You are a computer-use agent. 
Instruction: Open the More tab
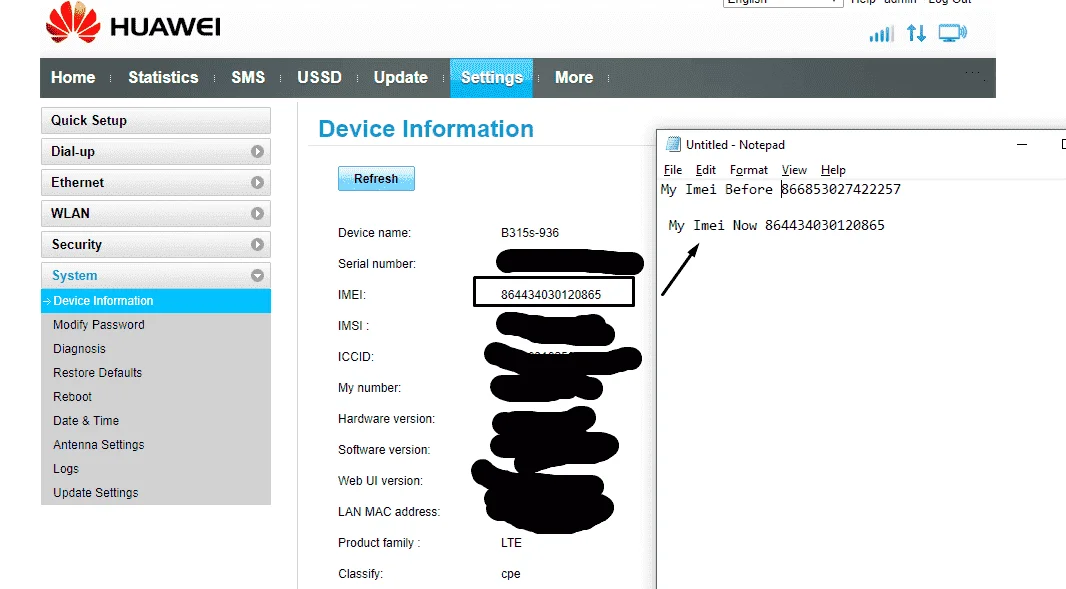574,78
